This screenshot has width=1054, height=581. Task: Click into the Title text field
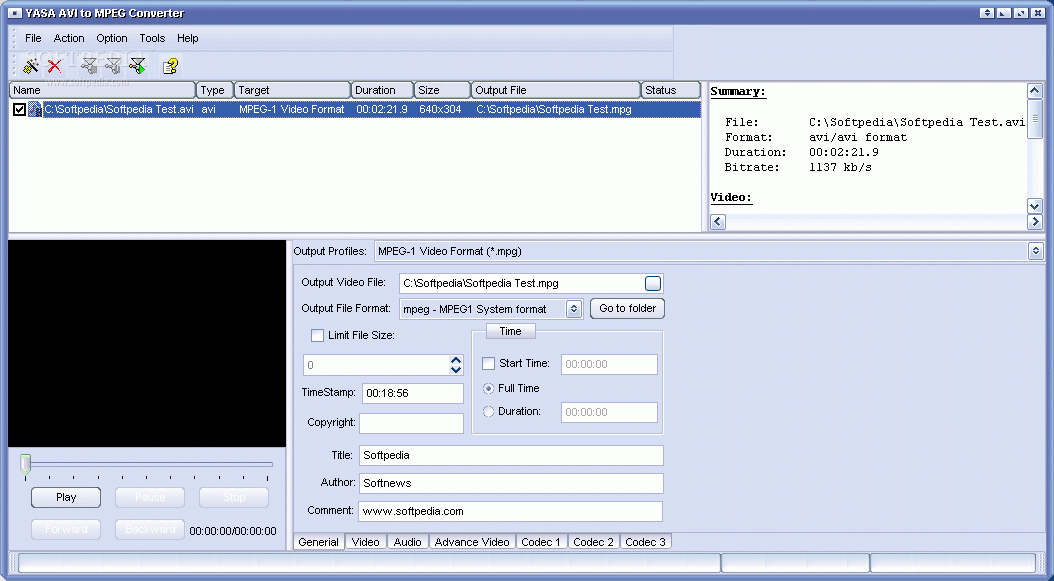click(510, 455)
